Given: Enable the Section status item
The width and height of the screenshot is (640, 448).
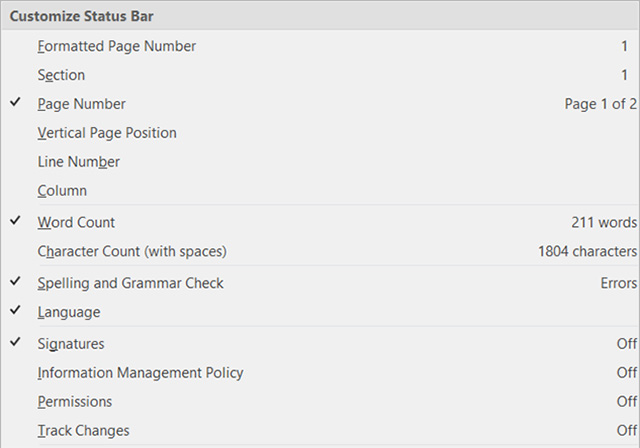Looking at the screenshot, I should (x=61, y=75).
